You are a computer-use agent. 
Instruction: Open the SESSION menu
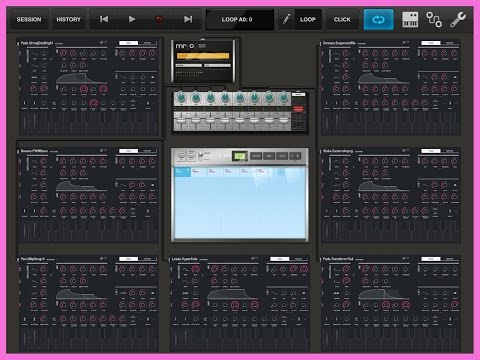(x=29, y=19)
